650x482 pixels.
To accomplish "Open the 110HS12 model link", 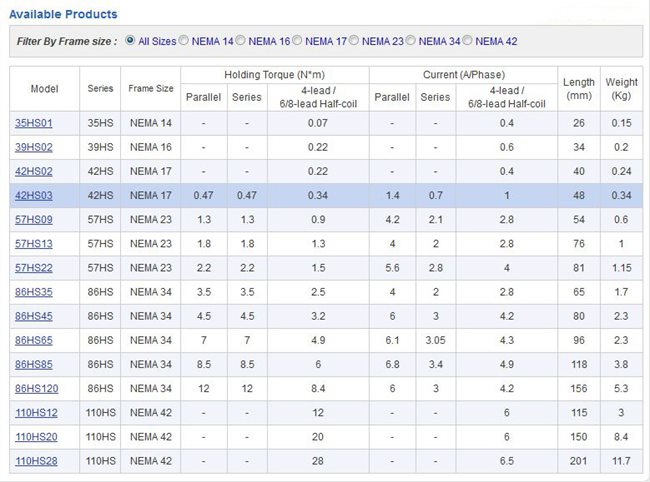I will [36, 413].
